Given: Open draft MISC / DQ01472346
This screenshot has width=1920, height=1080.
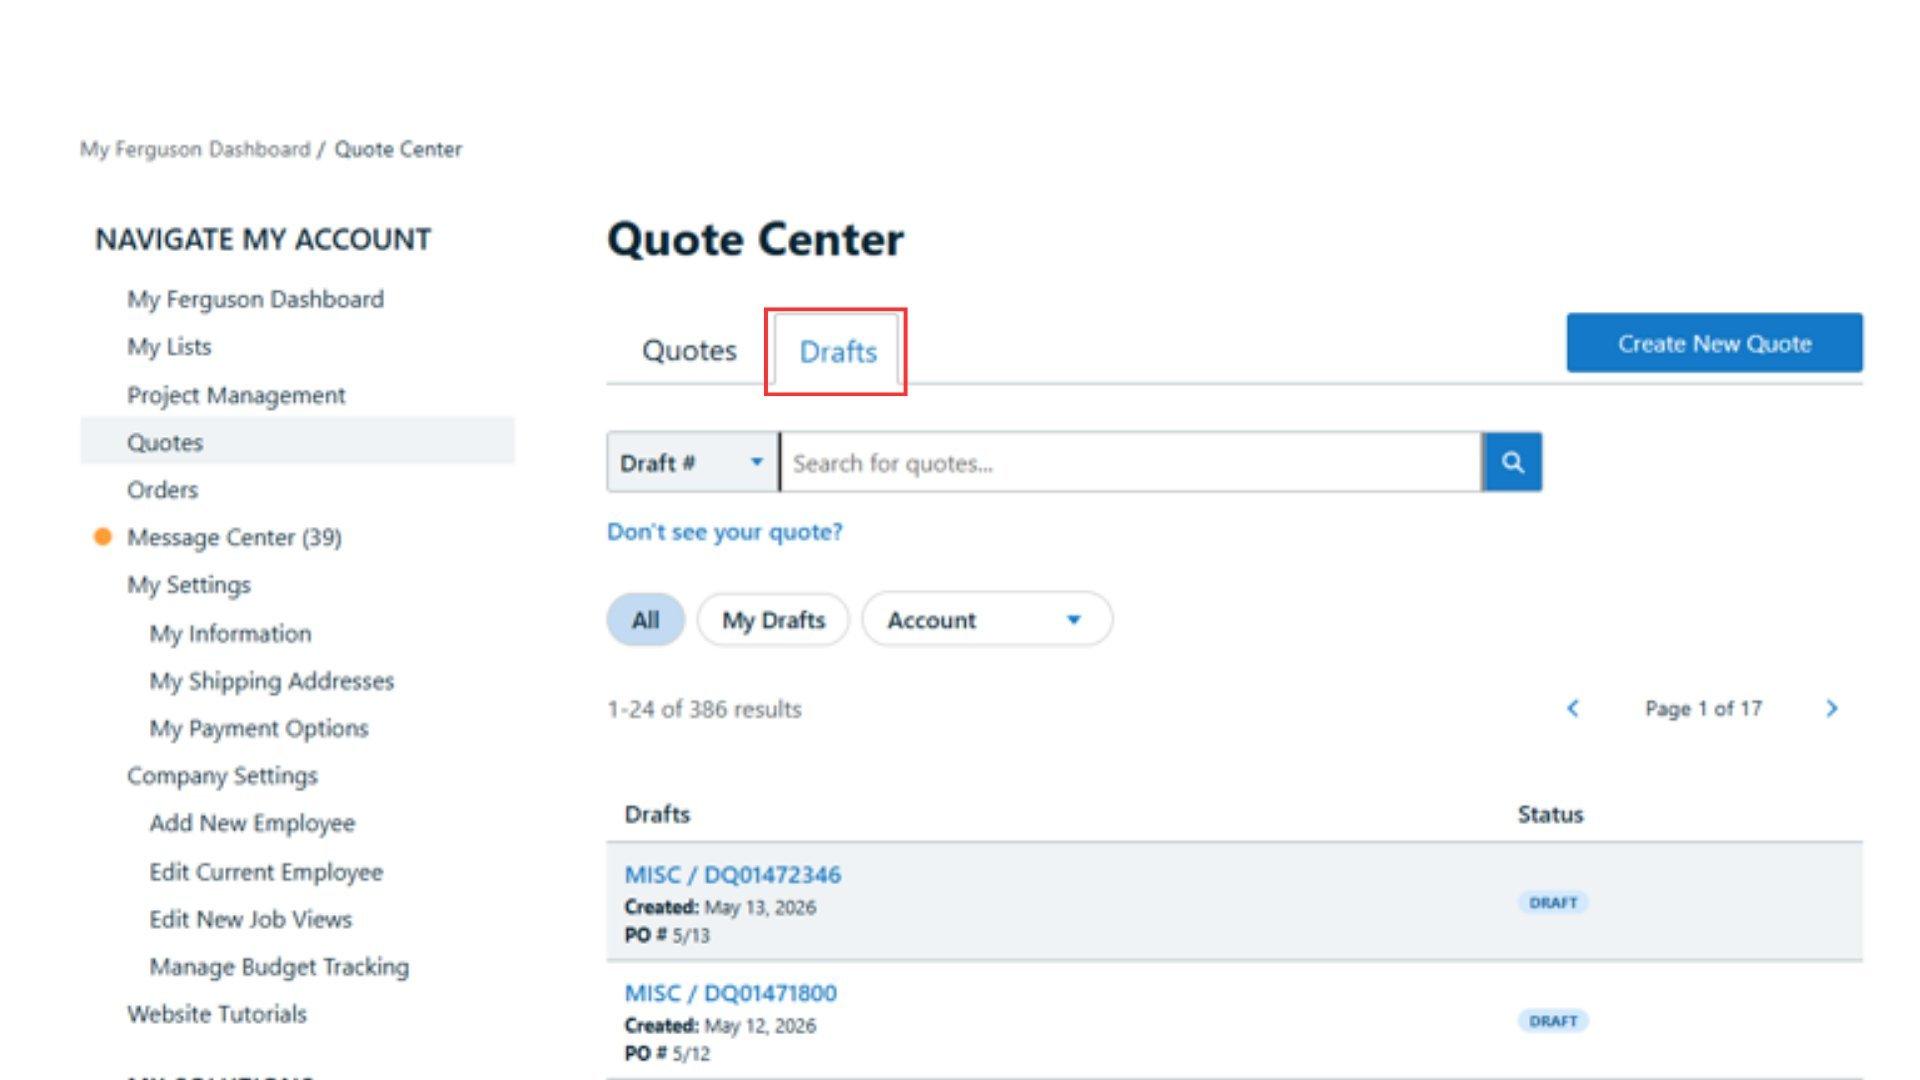Looking at the screenshot, I should [733, 875].
